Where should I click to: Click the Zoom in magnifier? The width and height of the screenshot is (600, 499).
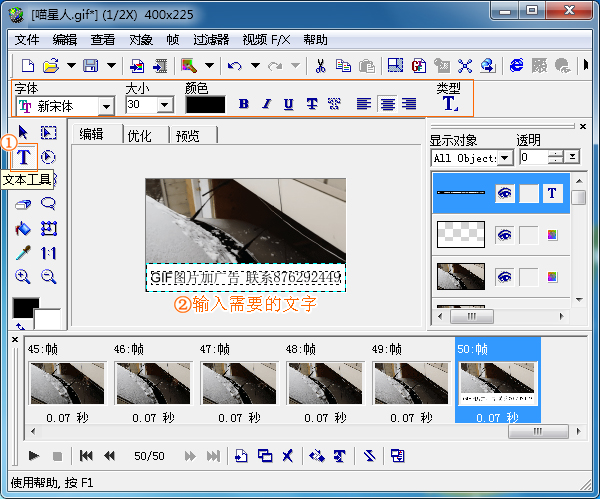[x=23, y=276]
